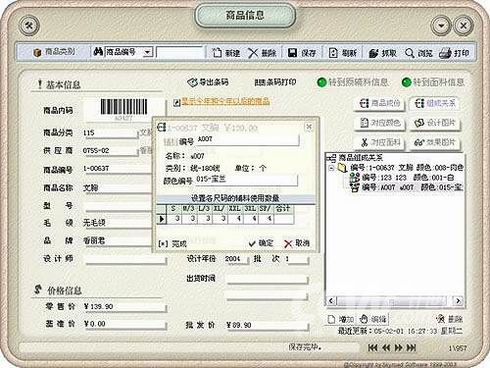Viewport: 490px width, 368px height.
Task: Print using the 打印 toolbar button
Action: point(454,53)
